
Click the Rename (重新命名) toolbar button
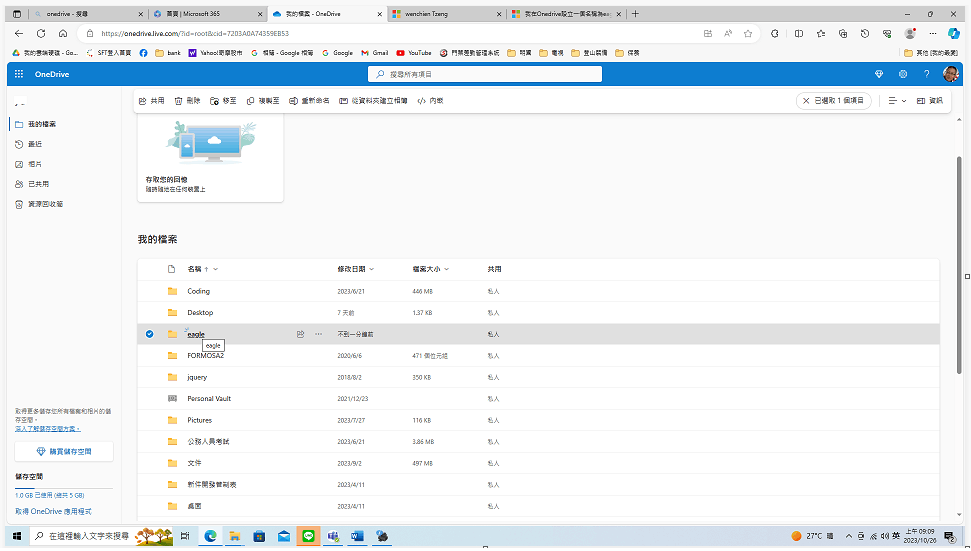(310, 101)
